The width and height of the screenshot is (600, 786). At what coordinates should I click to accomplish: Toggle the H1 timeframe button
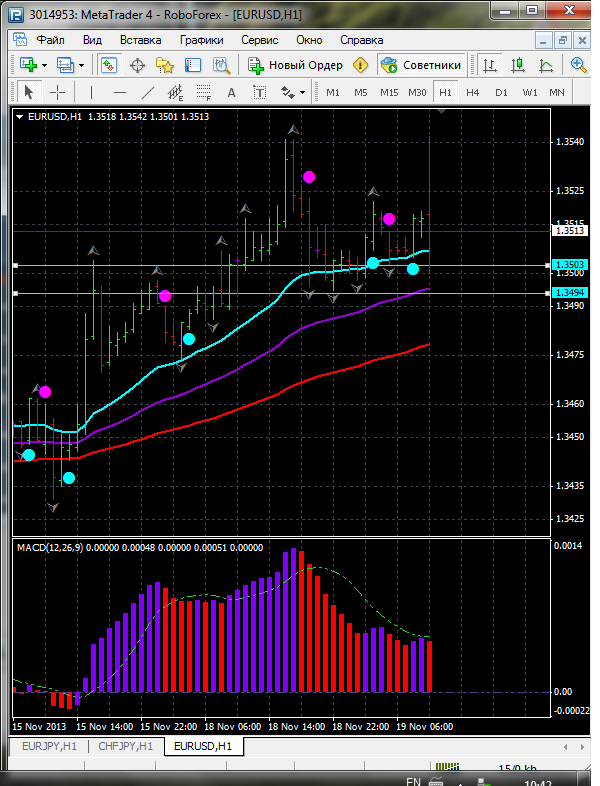445,93
